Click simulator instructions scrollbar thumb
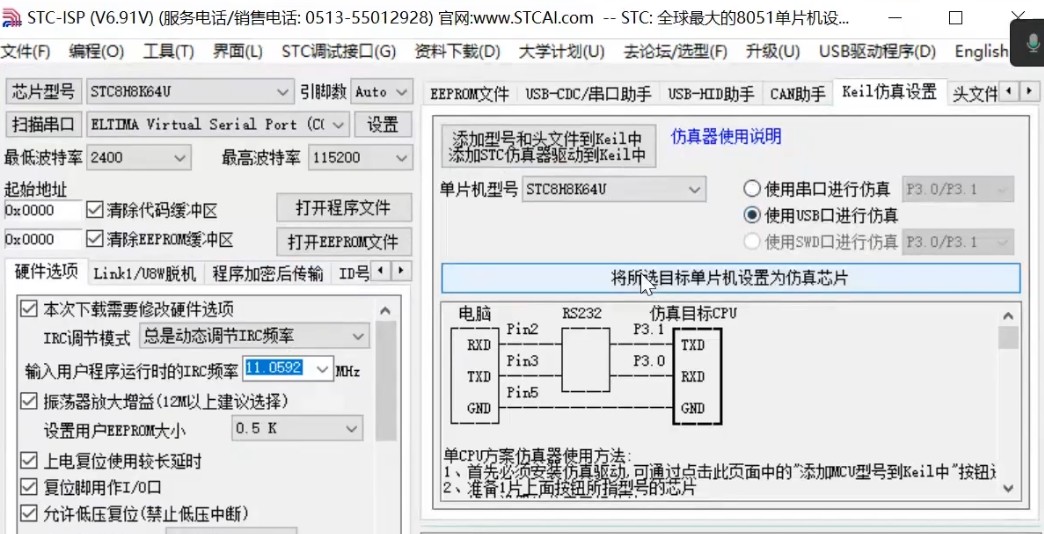1044x534 pixels. point(1008,338)
